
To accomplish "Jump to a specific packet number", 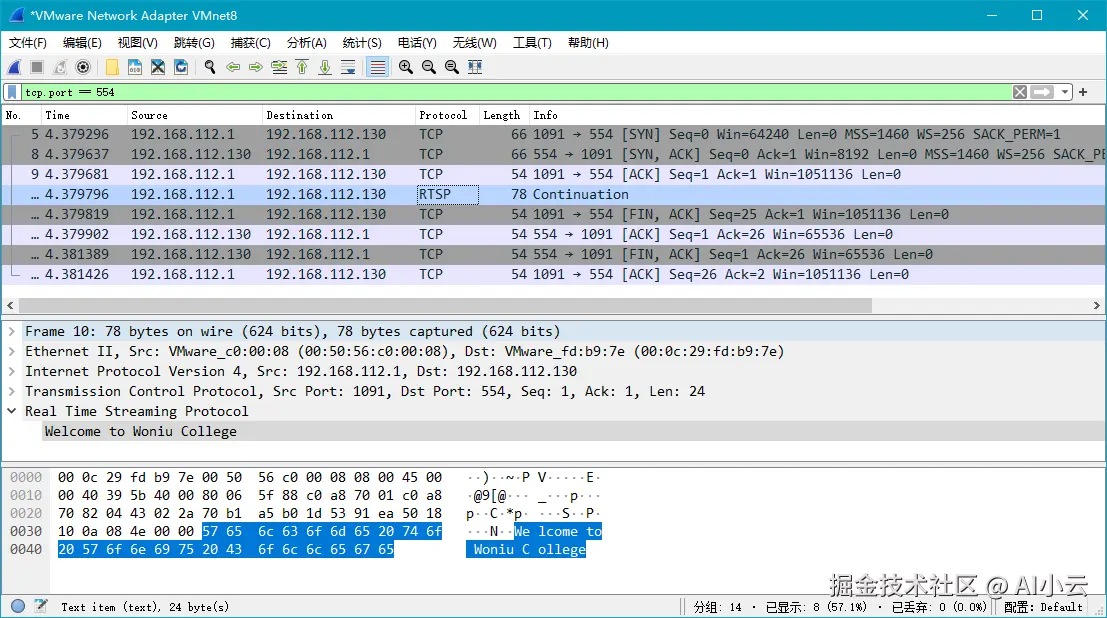I will click(x=279, y=67).
